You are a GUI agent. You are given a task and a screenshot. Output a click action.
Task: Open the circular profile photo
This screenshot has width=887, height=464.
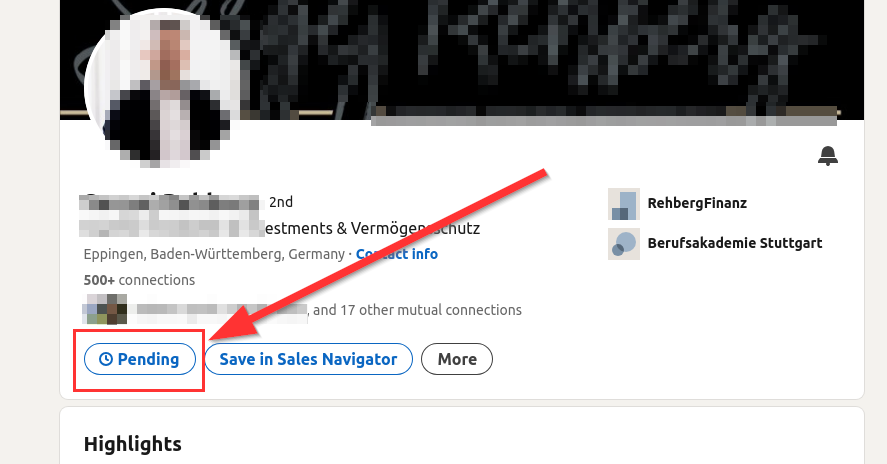coord(162,88)
